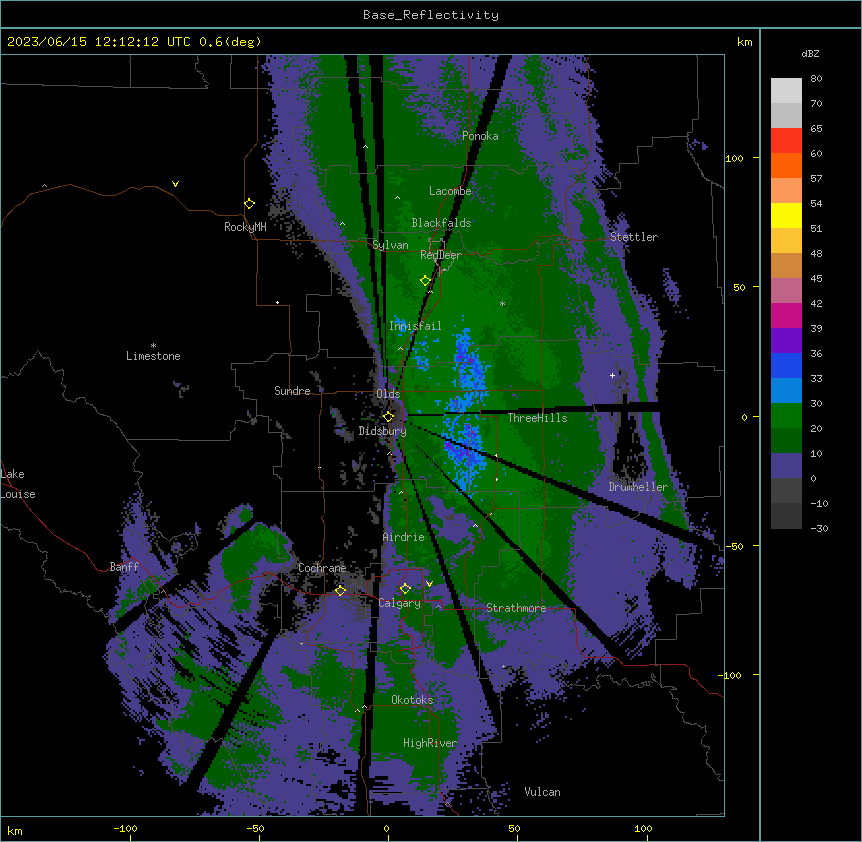Click the red 65 dBZ legend swatch
862x842 pixels.
click(x=786, y=141)
